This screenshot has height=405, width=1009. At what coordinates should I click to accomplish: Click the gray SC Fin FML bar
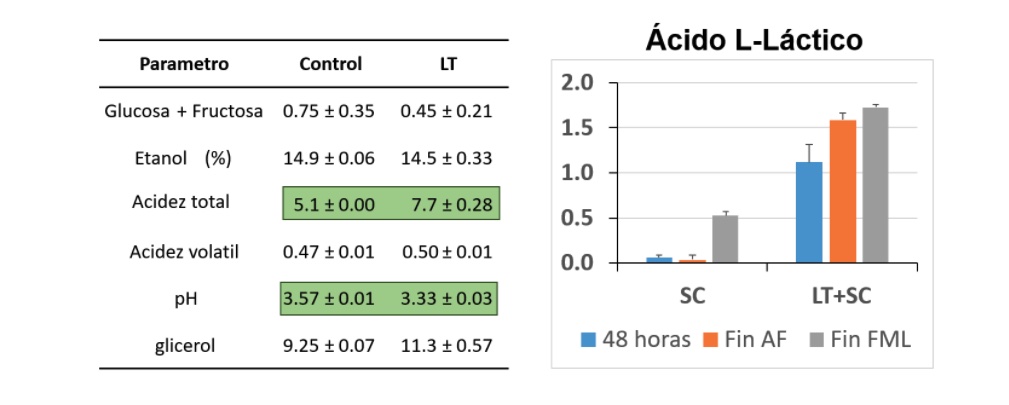[x=725, y=239]
